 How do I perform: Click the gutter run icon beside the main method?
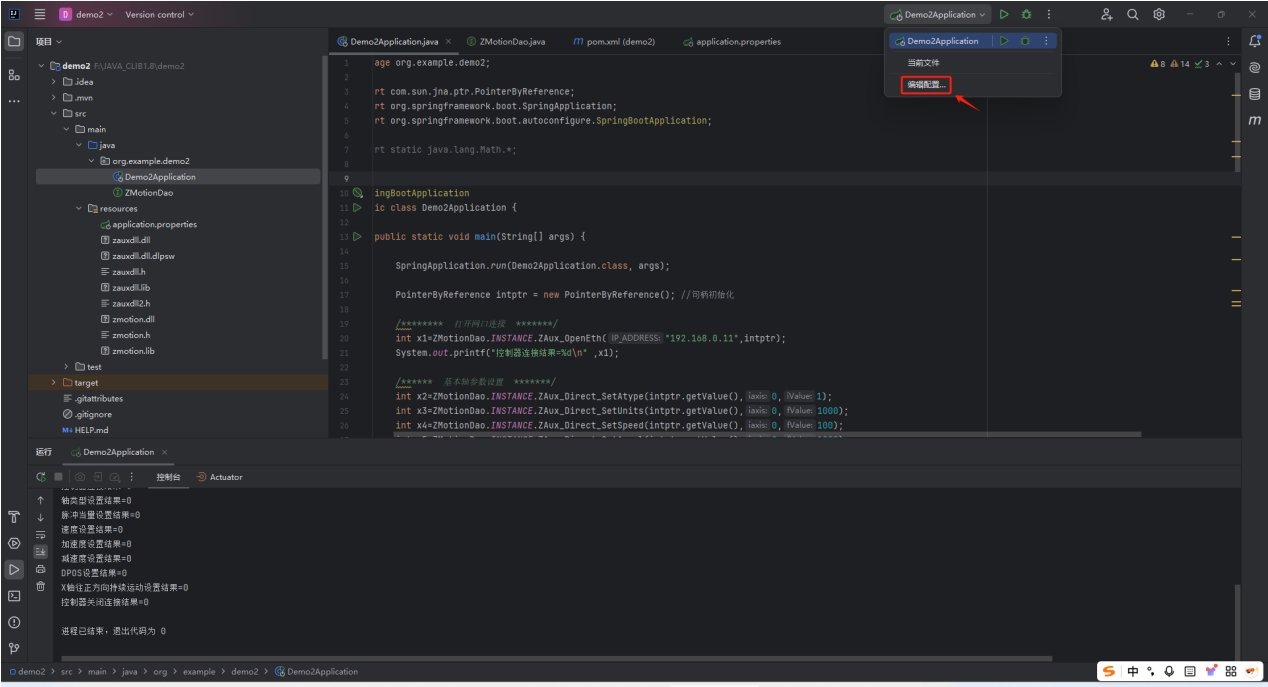pyautogui.click(x=358, y=237)
